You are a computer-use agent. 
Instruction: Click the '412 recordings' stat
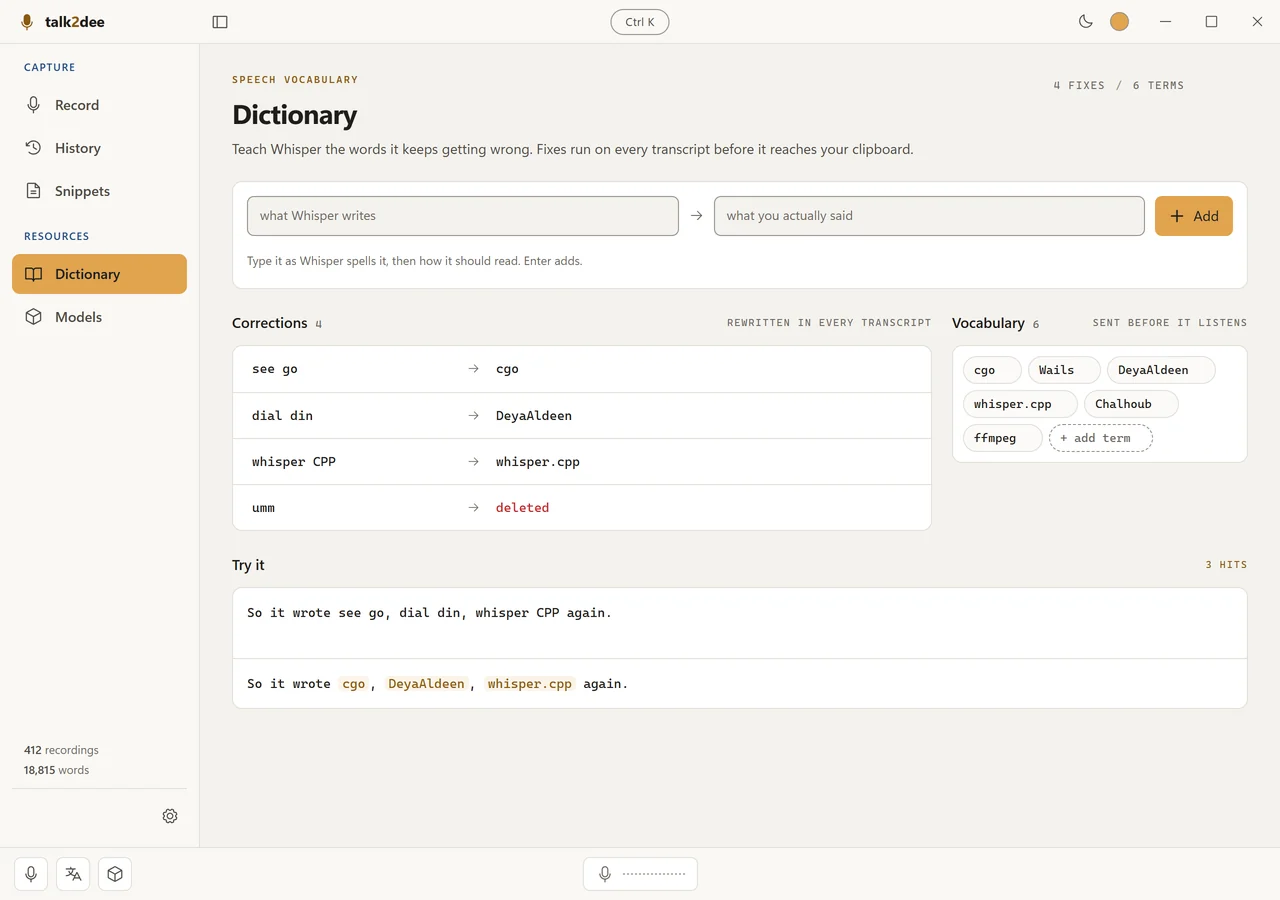(x=61, y=750)
